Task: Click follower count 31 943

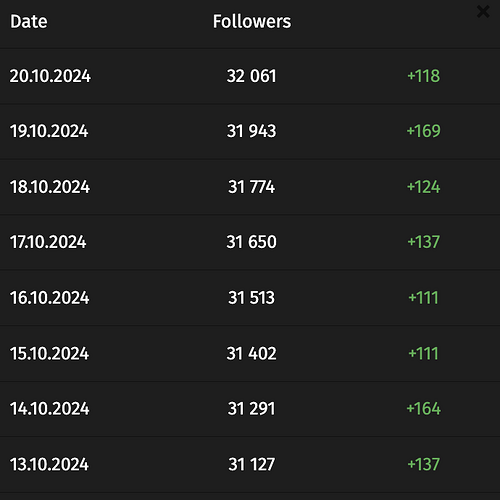Action: point(252,131)
